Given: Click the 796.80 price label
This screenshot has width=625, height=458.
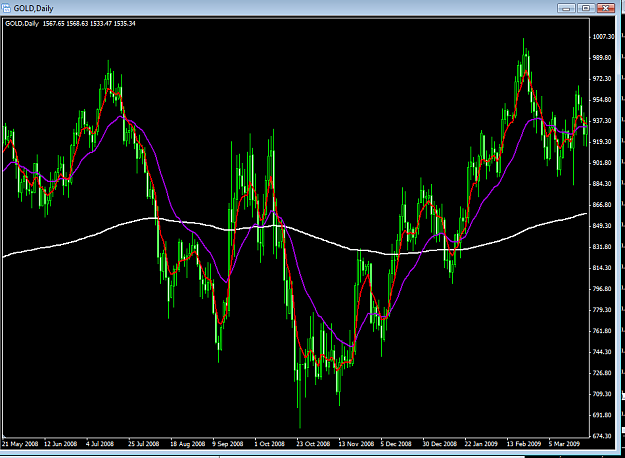Looking at the screenshot, I should [602, 289].
